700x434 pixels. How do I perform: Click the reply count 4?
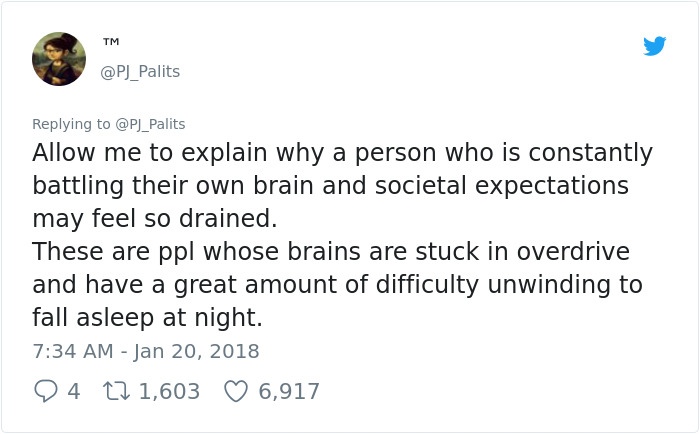[73, 391]
